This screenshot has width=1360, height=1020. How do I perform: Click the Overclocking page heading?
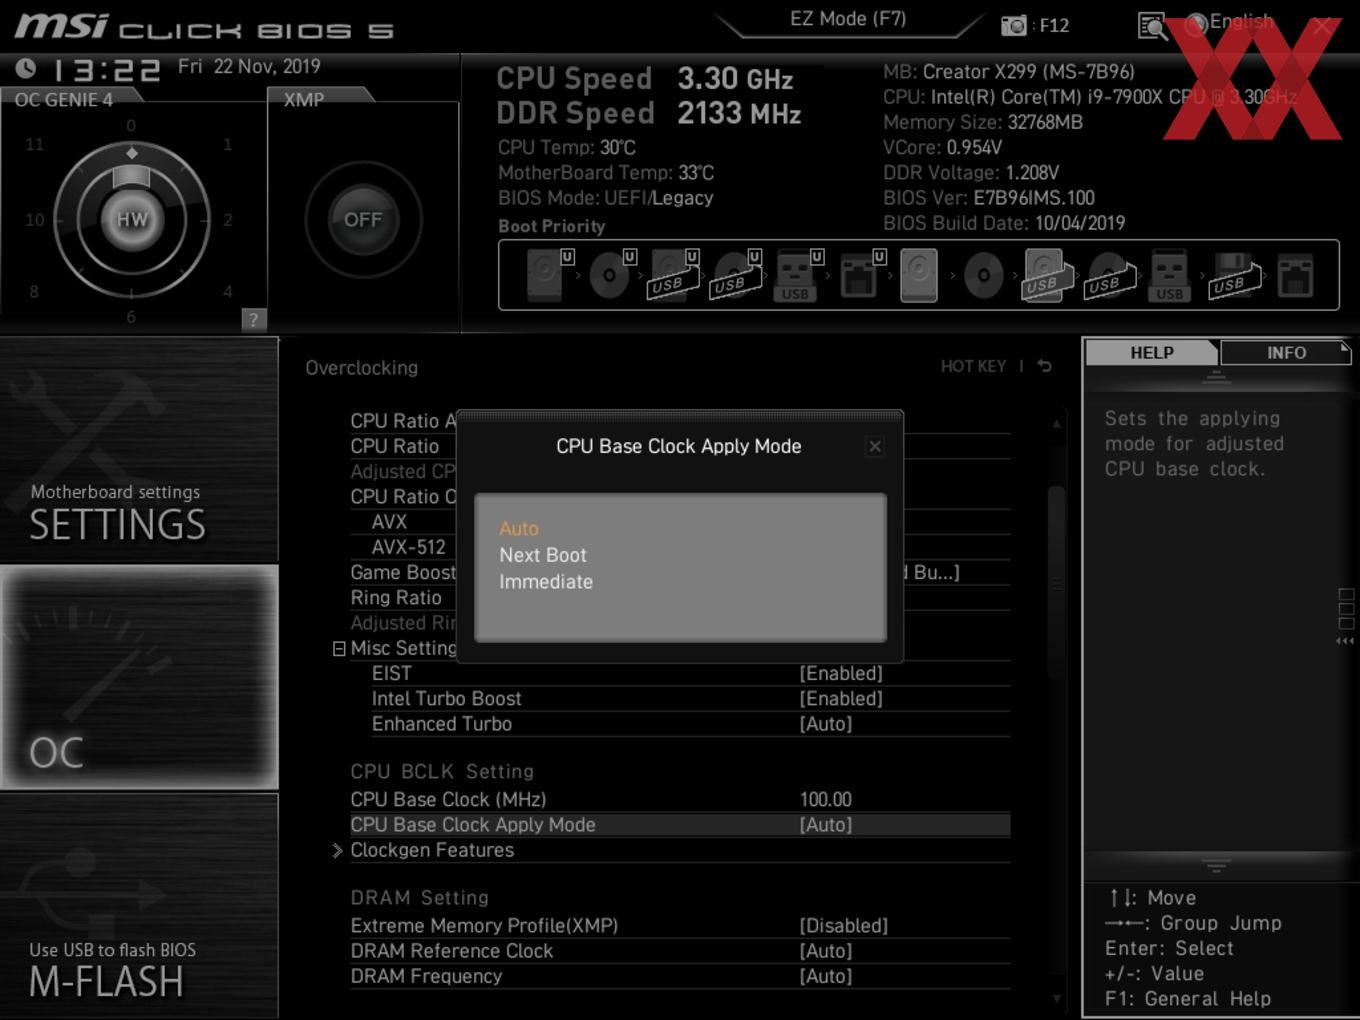361,368
